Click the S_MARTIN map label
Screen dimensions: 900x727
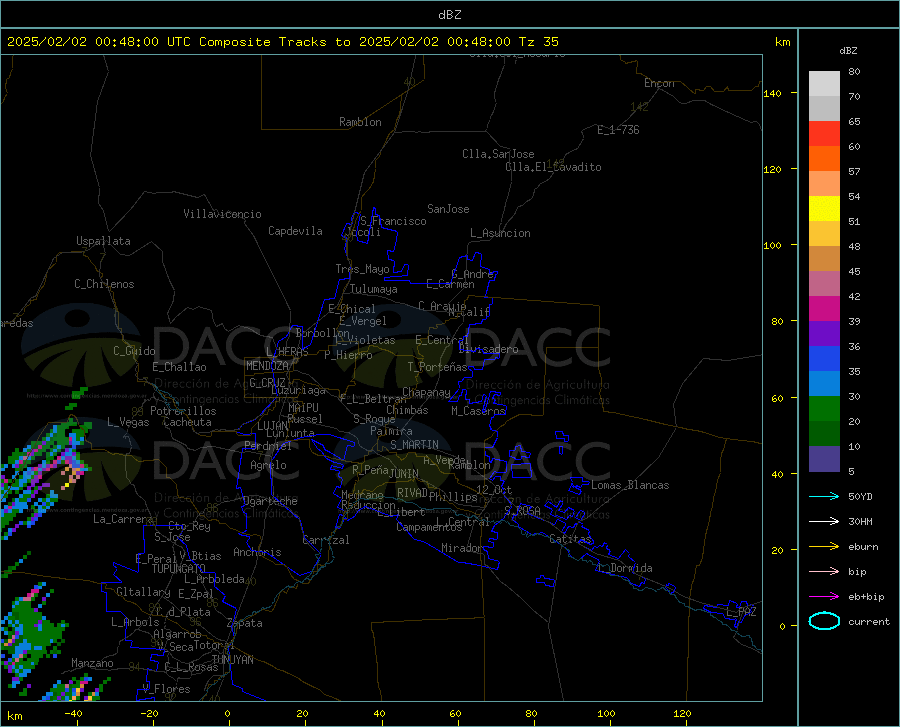(414, 445)
